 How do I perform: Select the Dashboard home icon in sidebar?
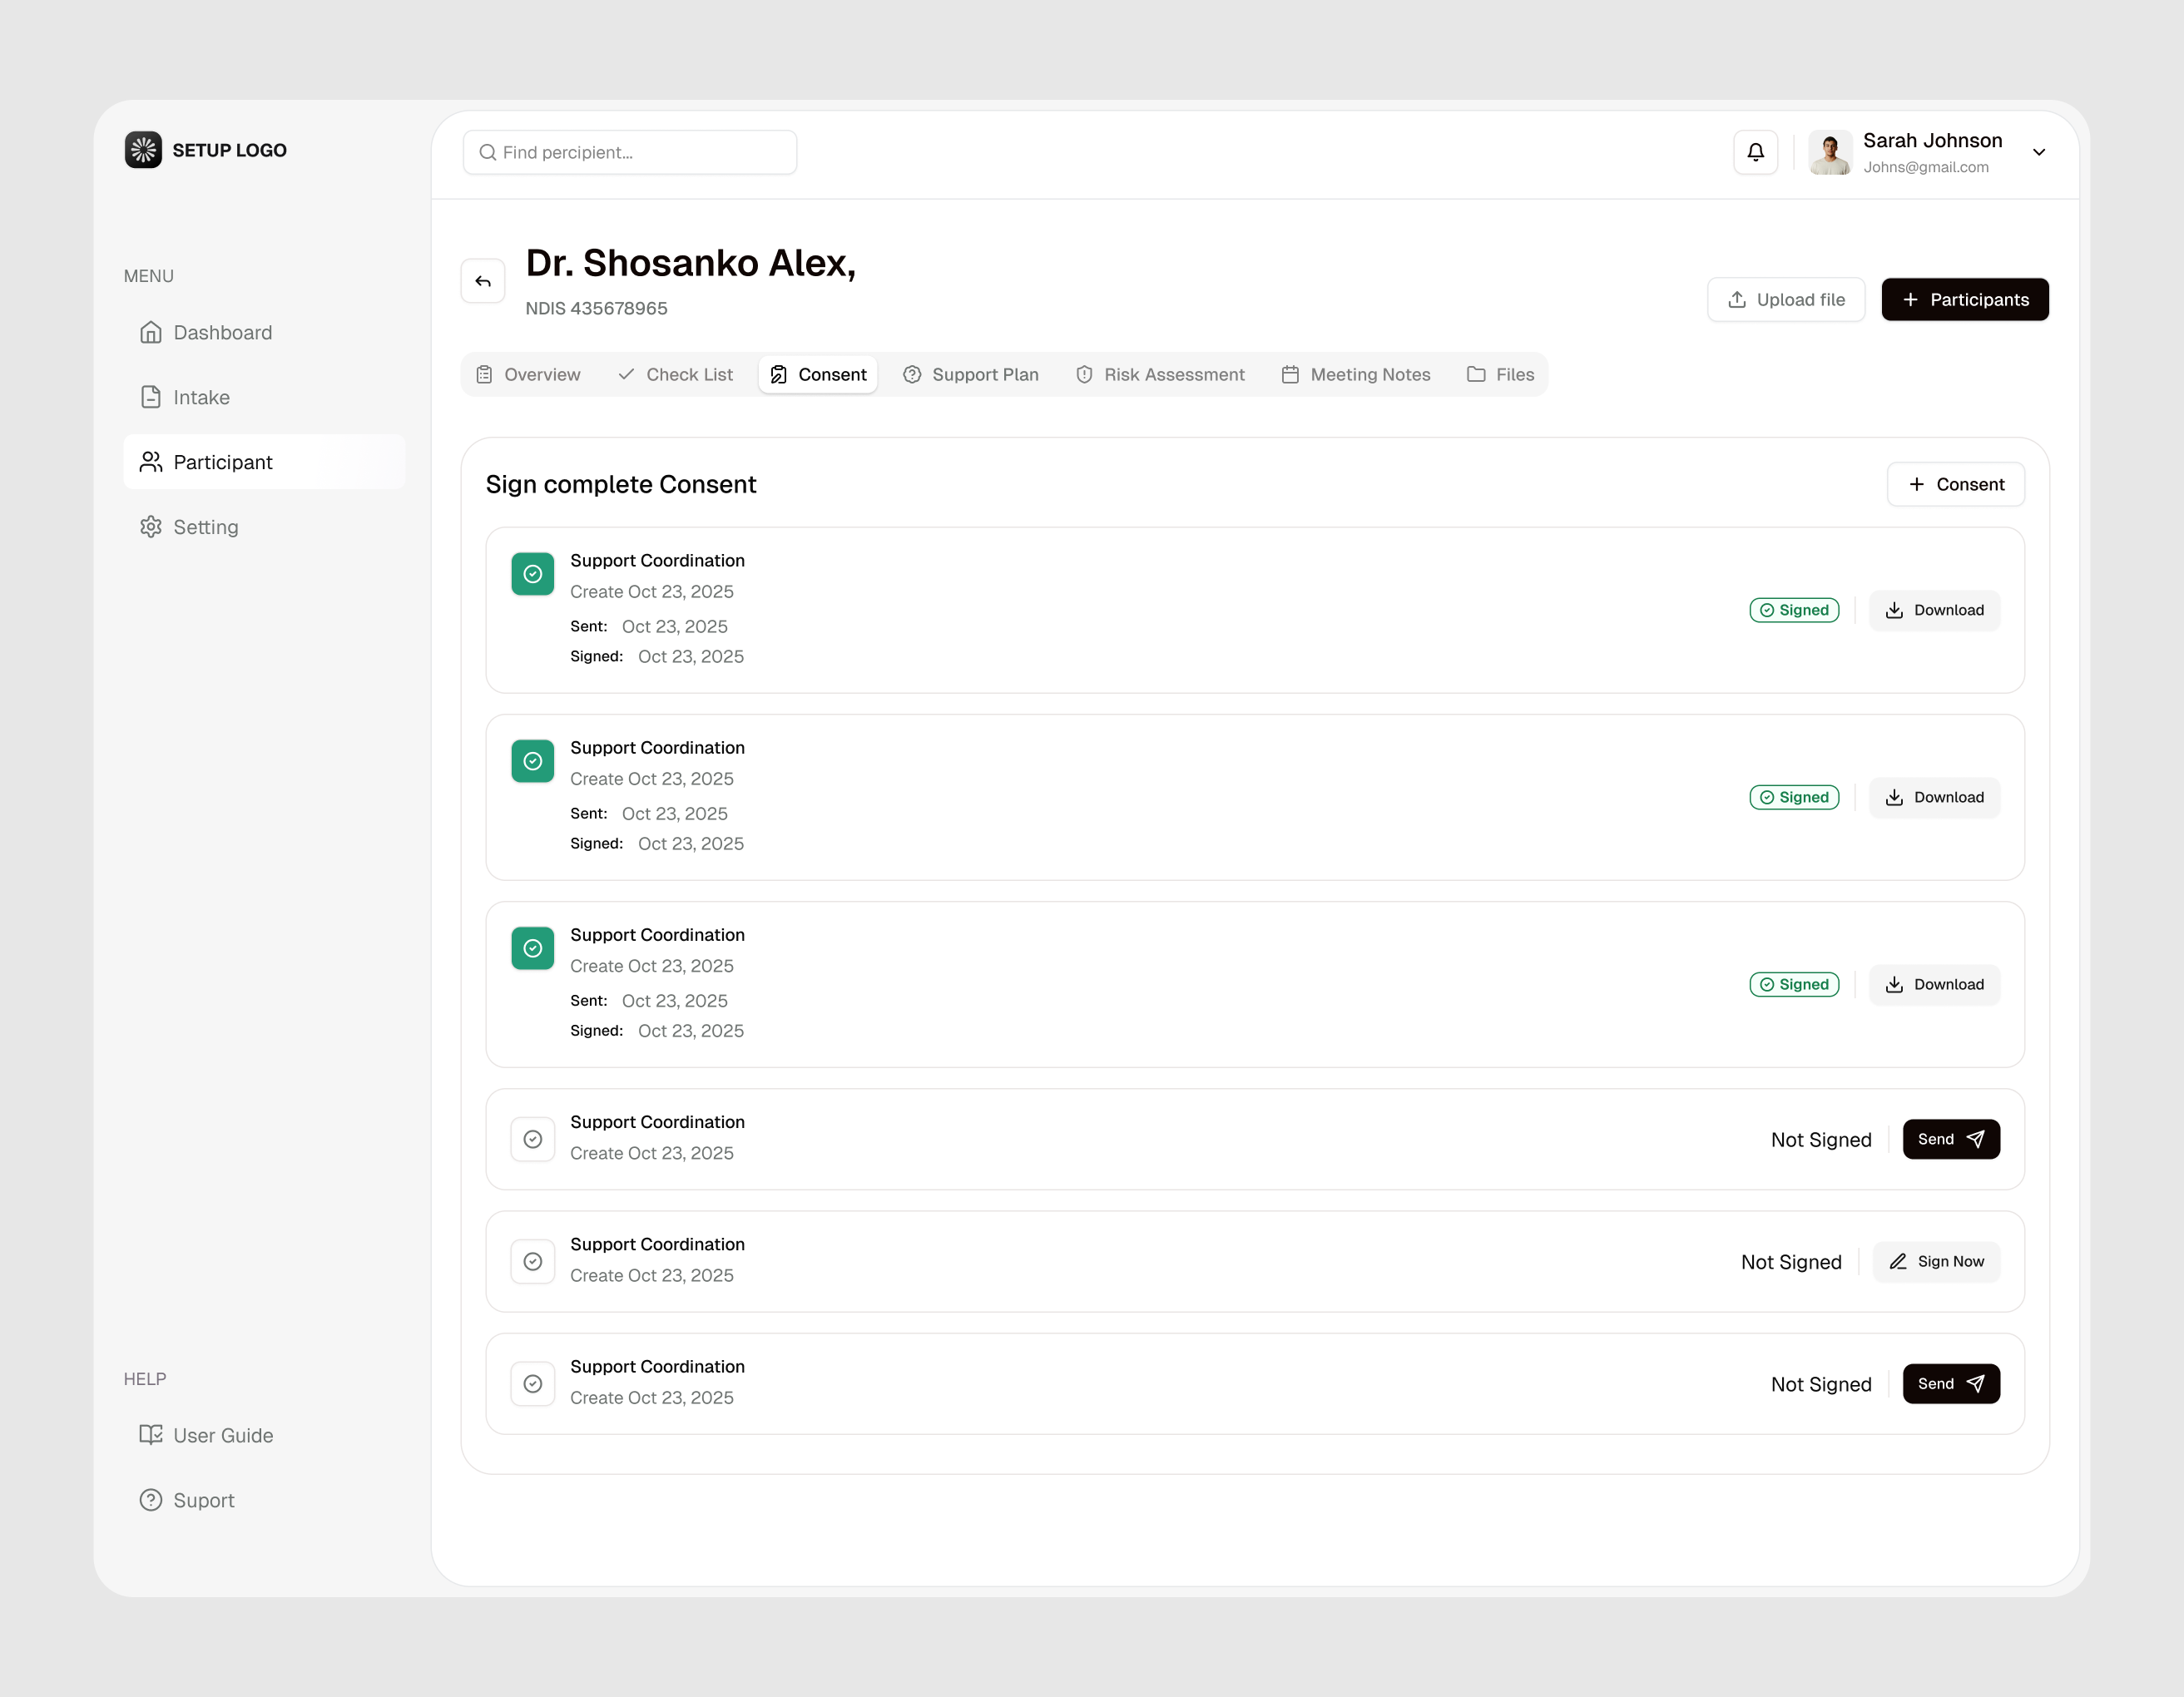click(151, 332)
